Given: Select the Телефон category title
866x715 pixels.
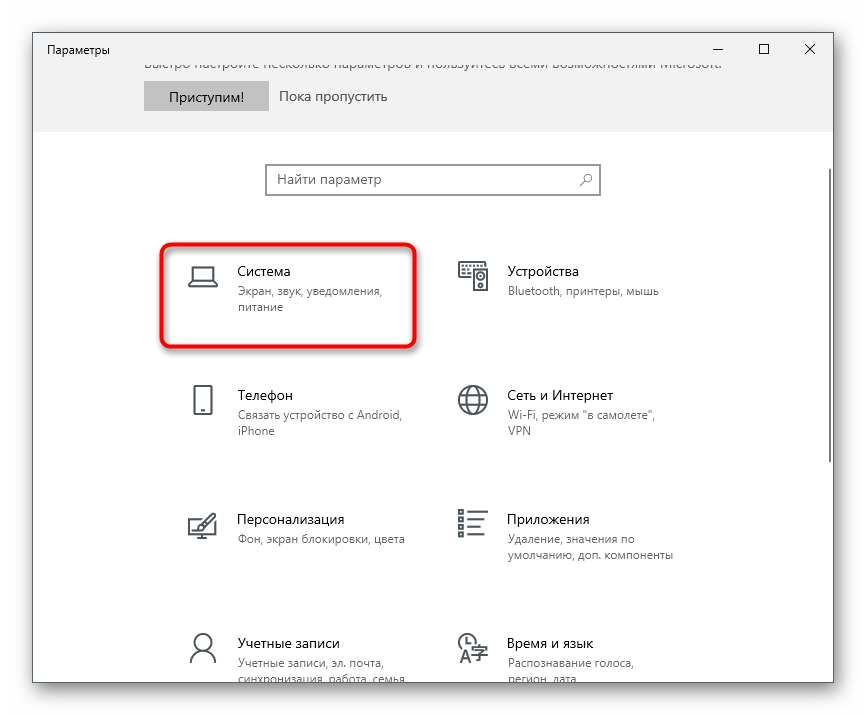Looking at the screenshot, I should click(265, 395).
